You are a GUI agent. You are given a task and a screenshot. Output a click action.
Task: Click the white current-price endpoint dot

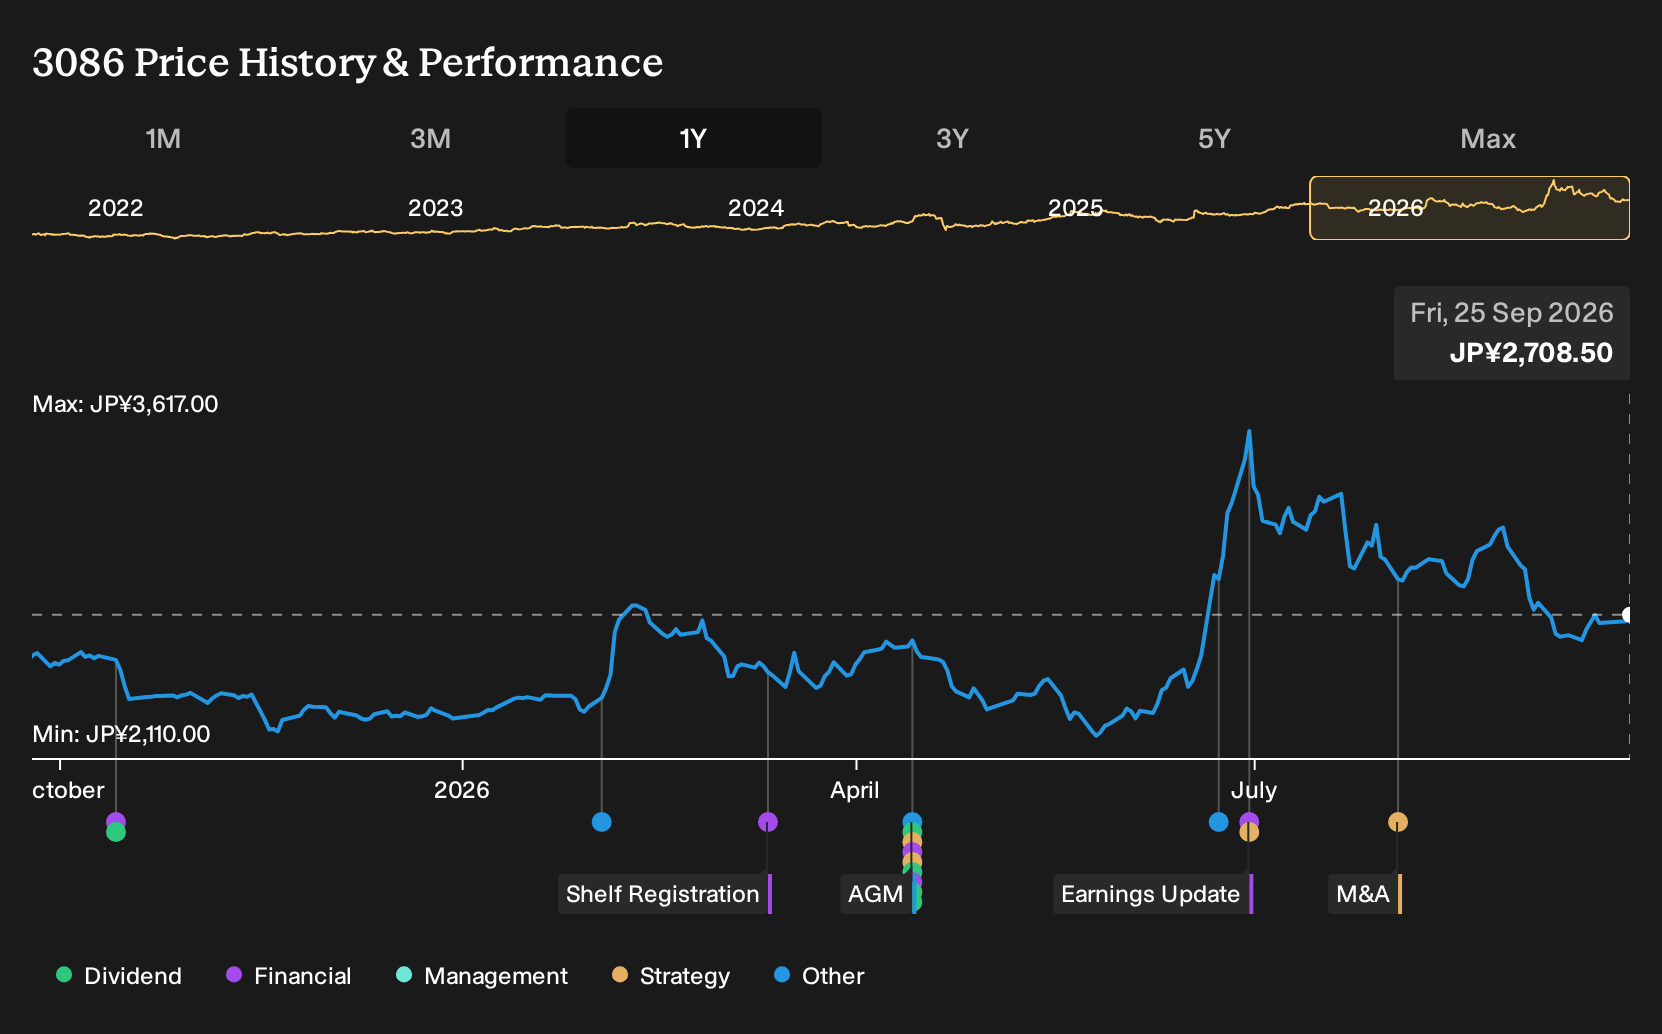click(x=1628, y=615)
